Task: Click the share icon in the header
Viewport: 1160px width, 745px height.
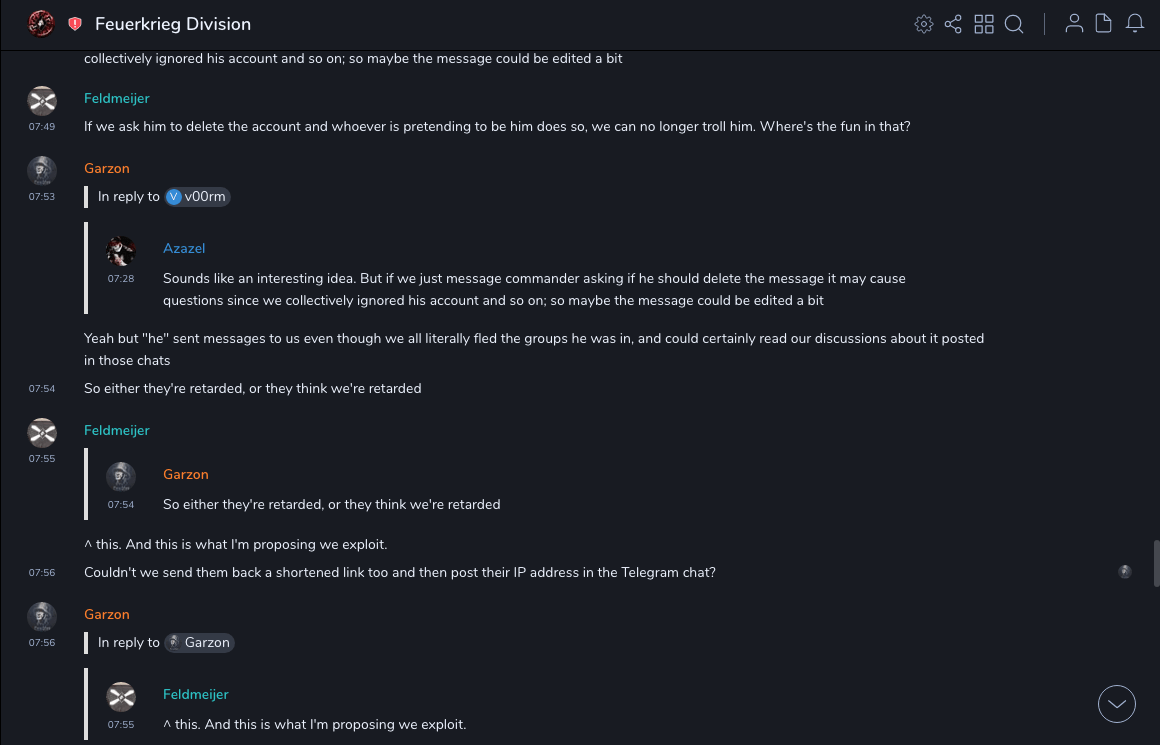Action: click(x=953, y=24)
